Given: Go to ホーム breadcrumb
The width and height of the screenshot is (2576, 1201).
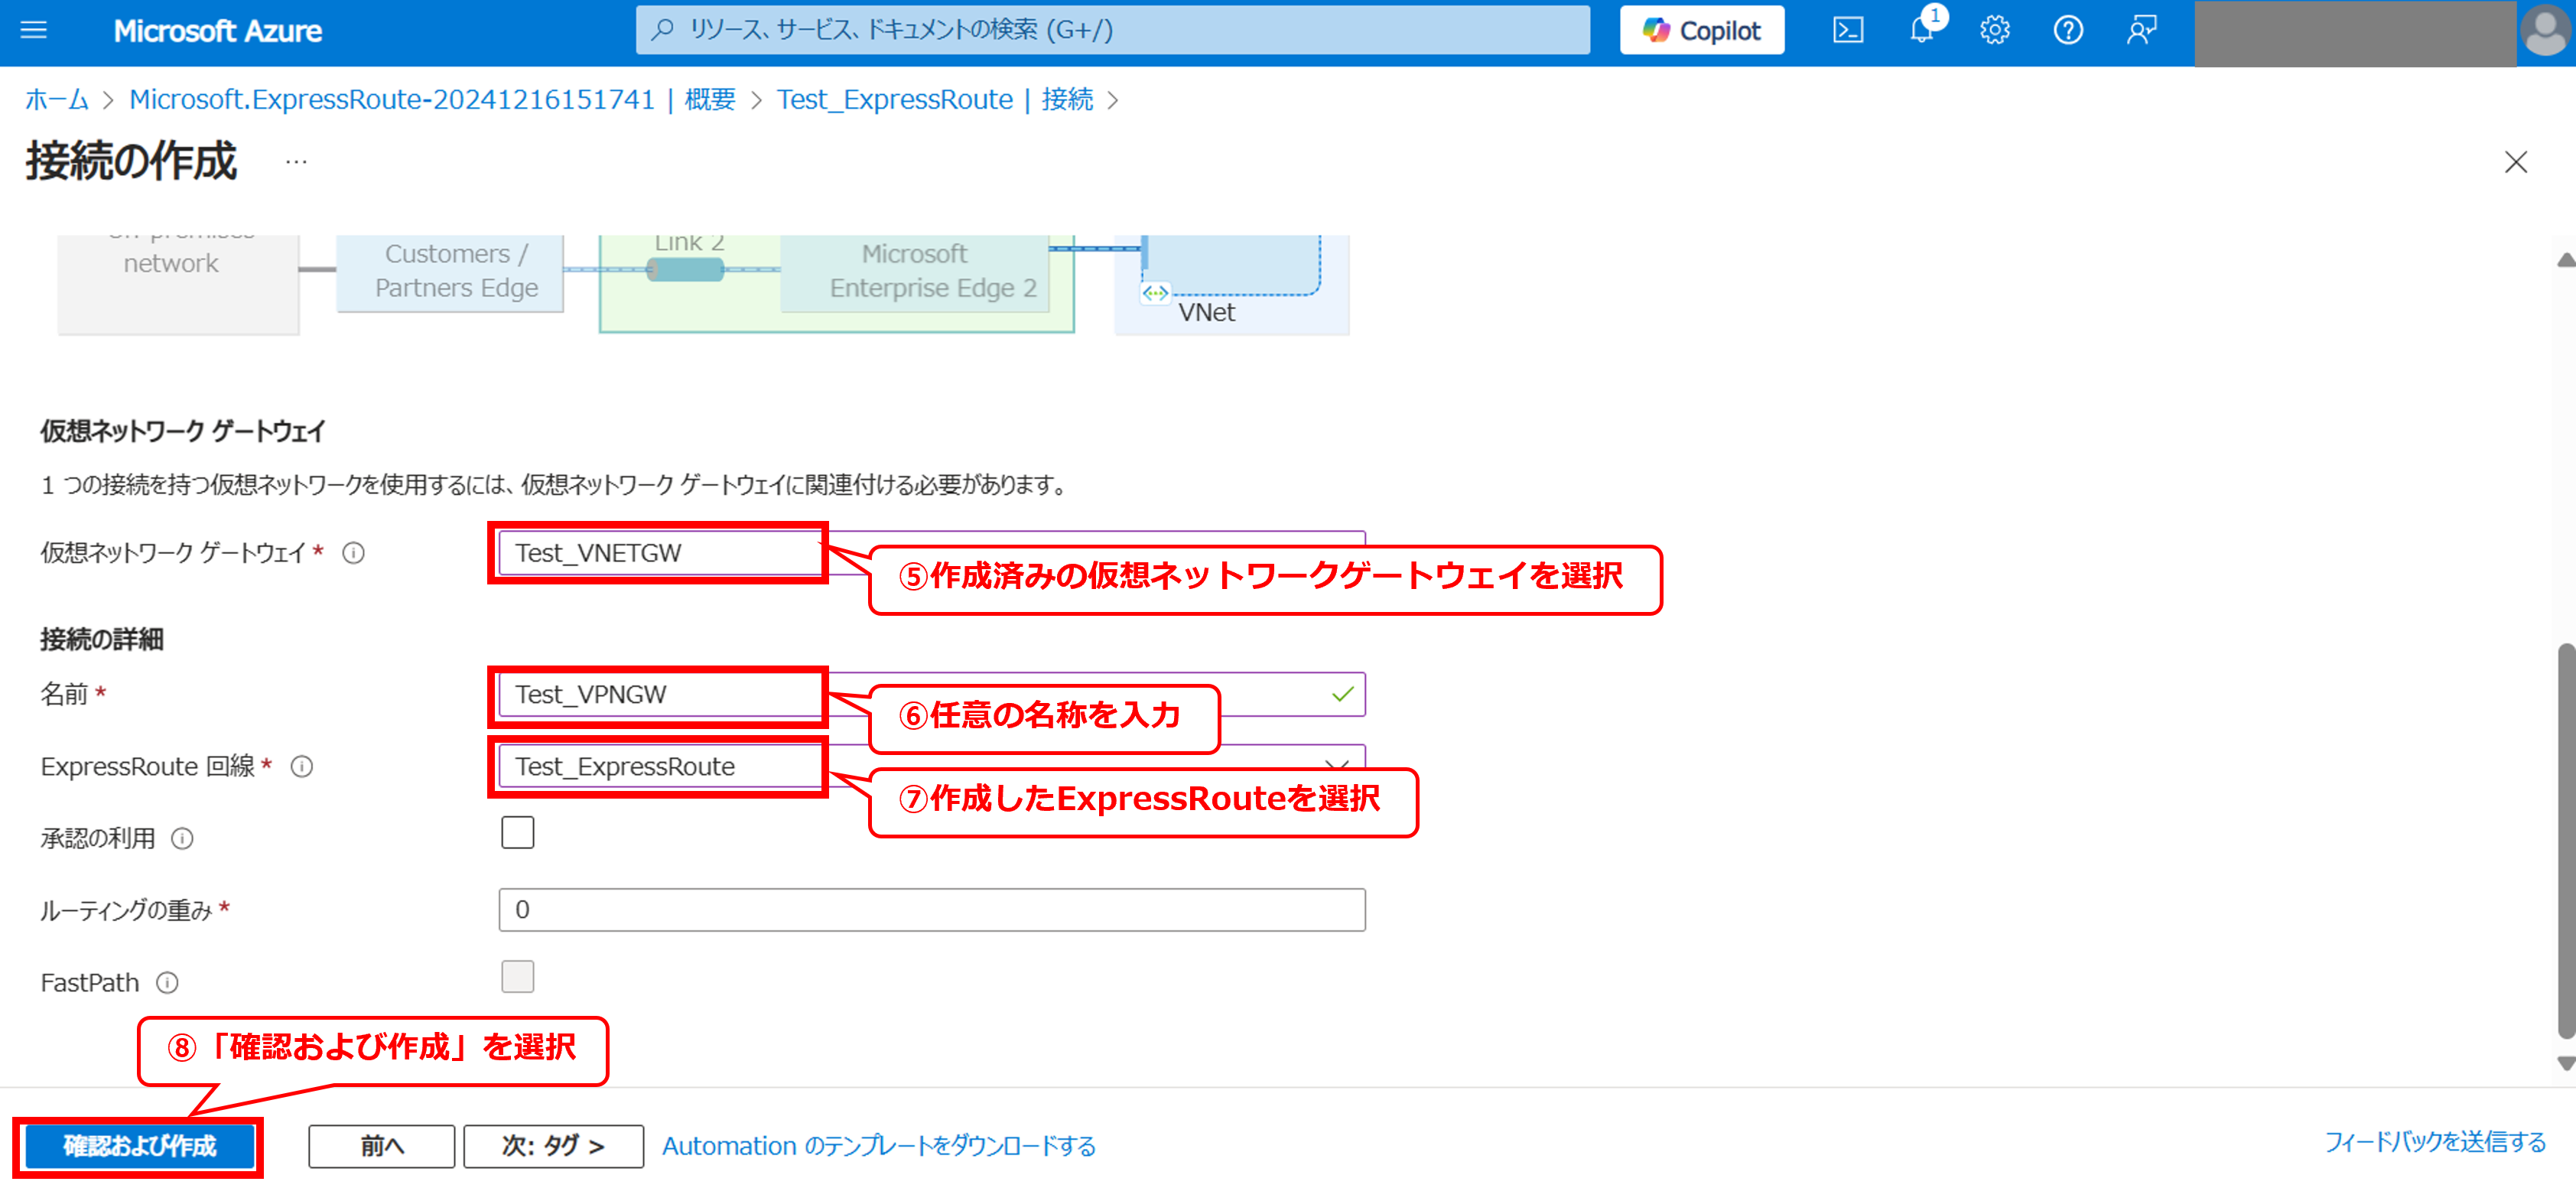Looking at the screenshot, I should coord(56,100).
